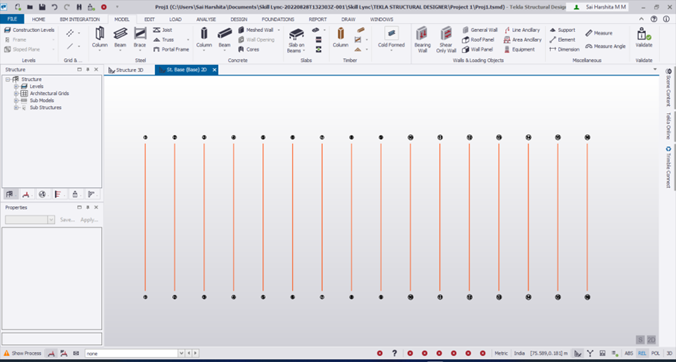The height and width of the screenshot is (362, 676).
Task: Choose the Portal Frame tool
Action: pos(171,49)
